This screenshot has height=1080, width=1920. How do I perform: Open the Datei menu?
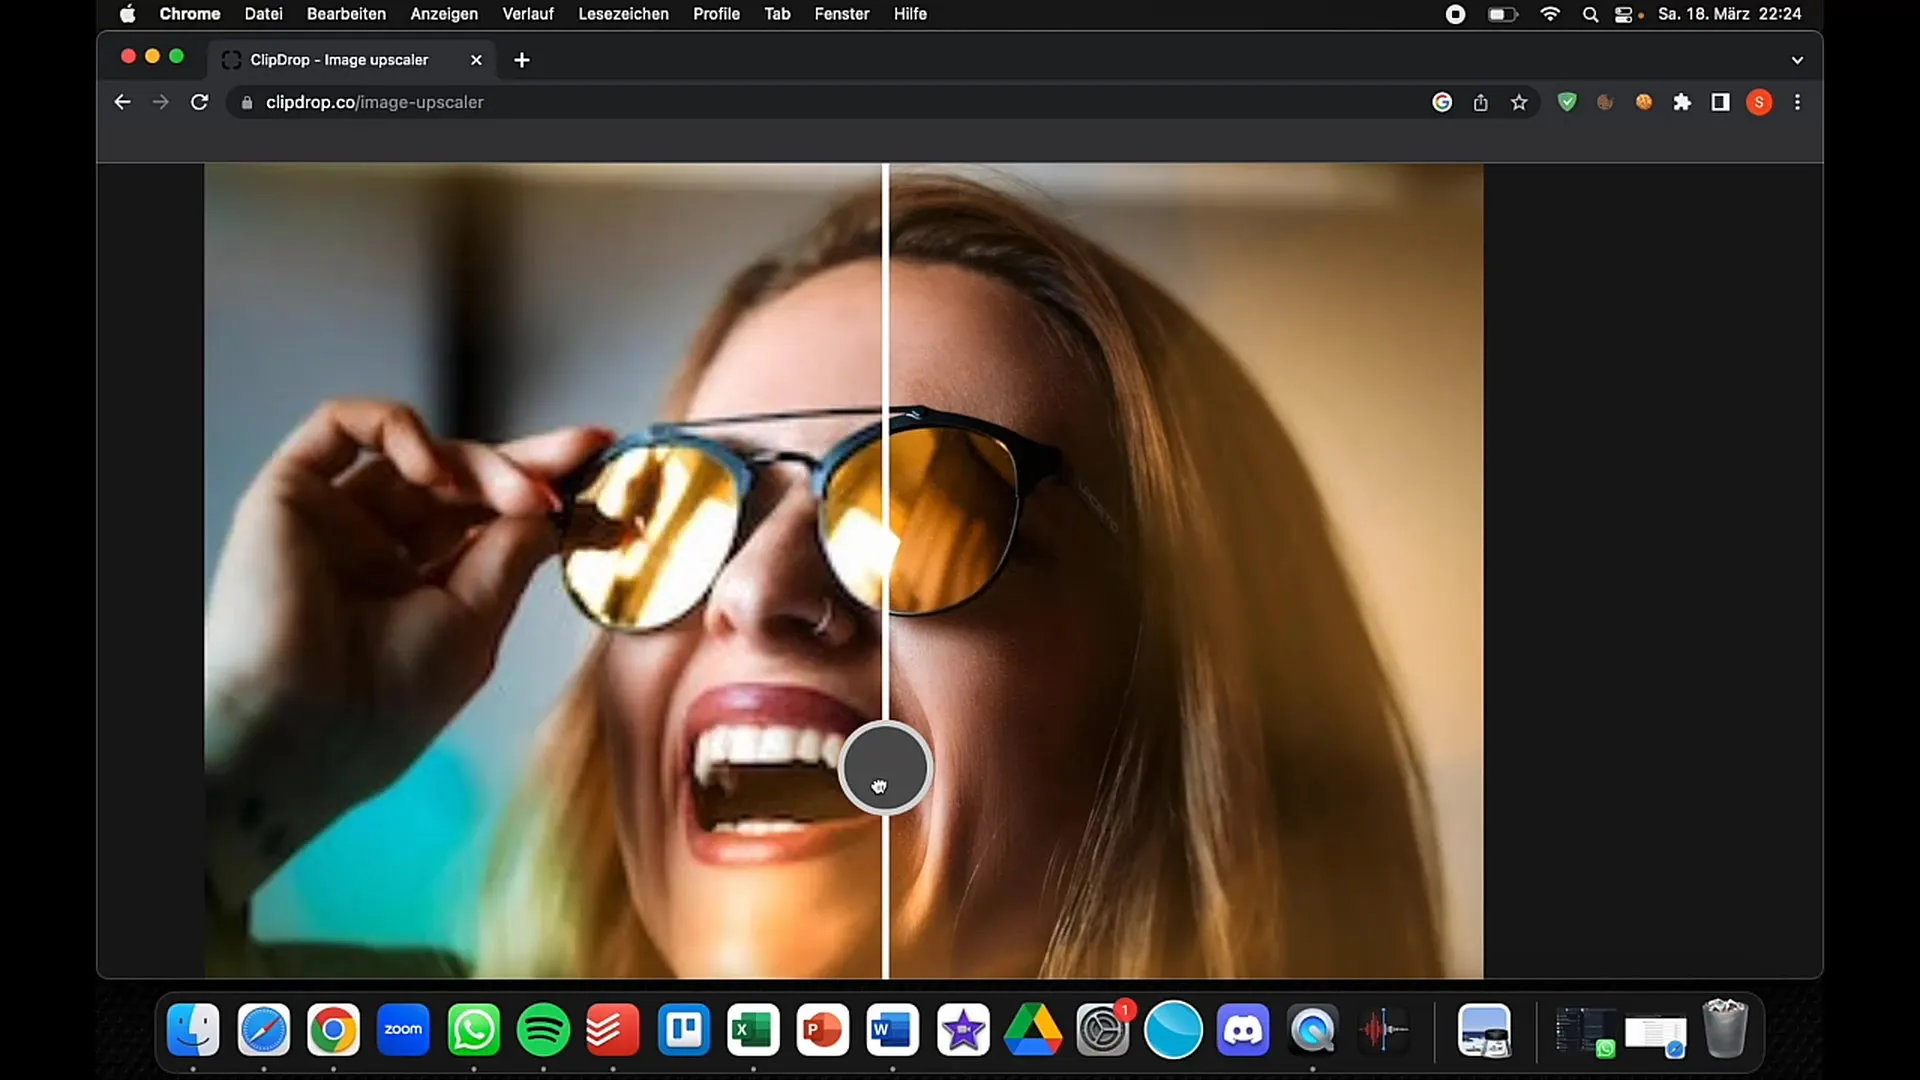[263, 14]
